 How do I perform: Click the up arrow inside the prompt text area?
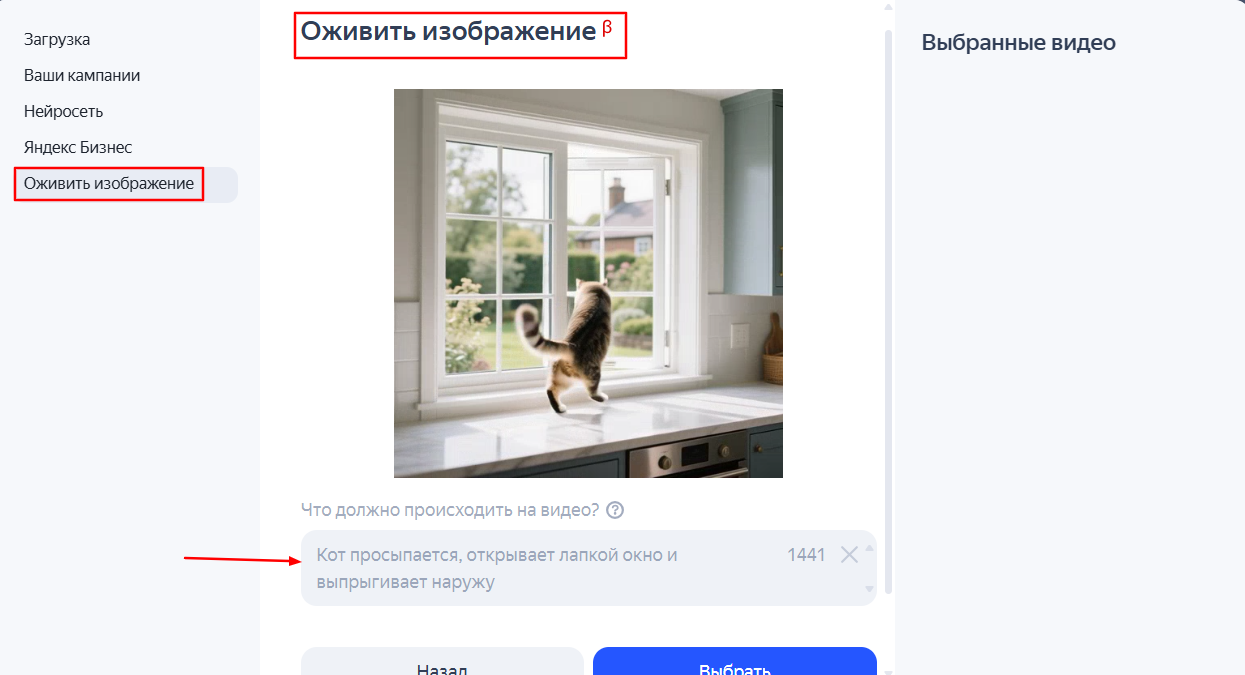869,547
